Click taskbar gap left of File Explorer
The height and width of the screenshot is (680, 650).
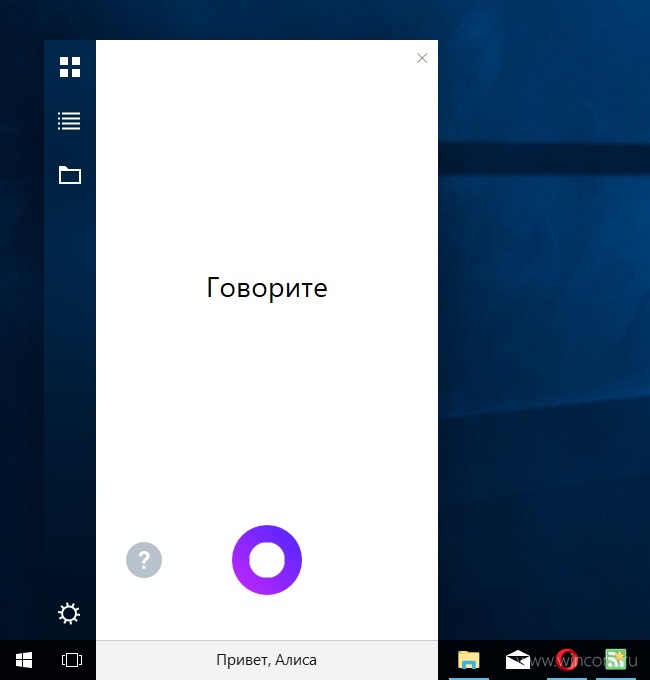(x=445, y=660)
